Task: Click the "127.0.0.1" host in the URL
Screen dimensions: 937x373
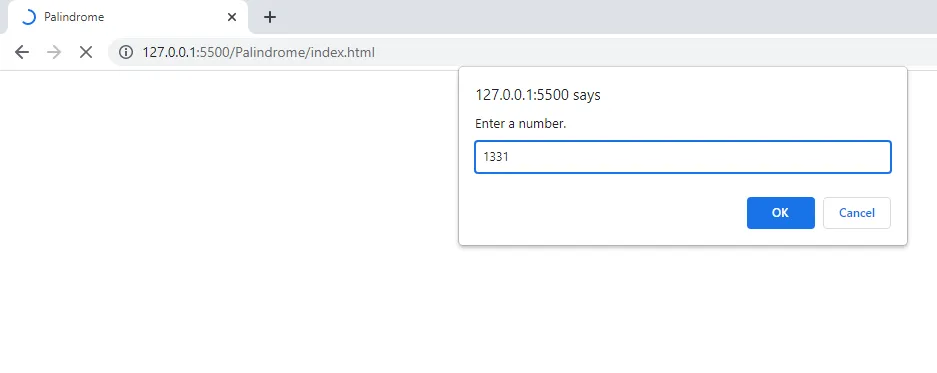Action: pyautogui.click(x=171, y=53)
